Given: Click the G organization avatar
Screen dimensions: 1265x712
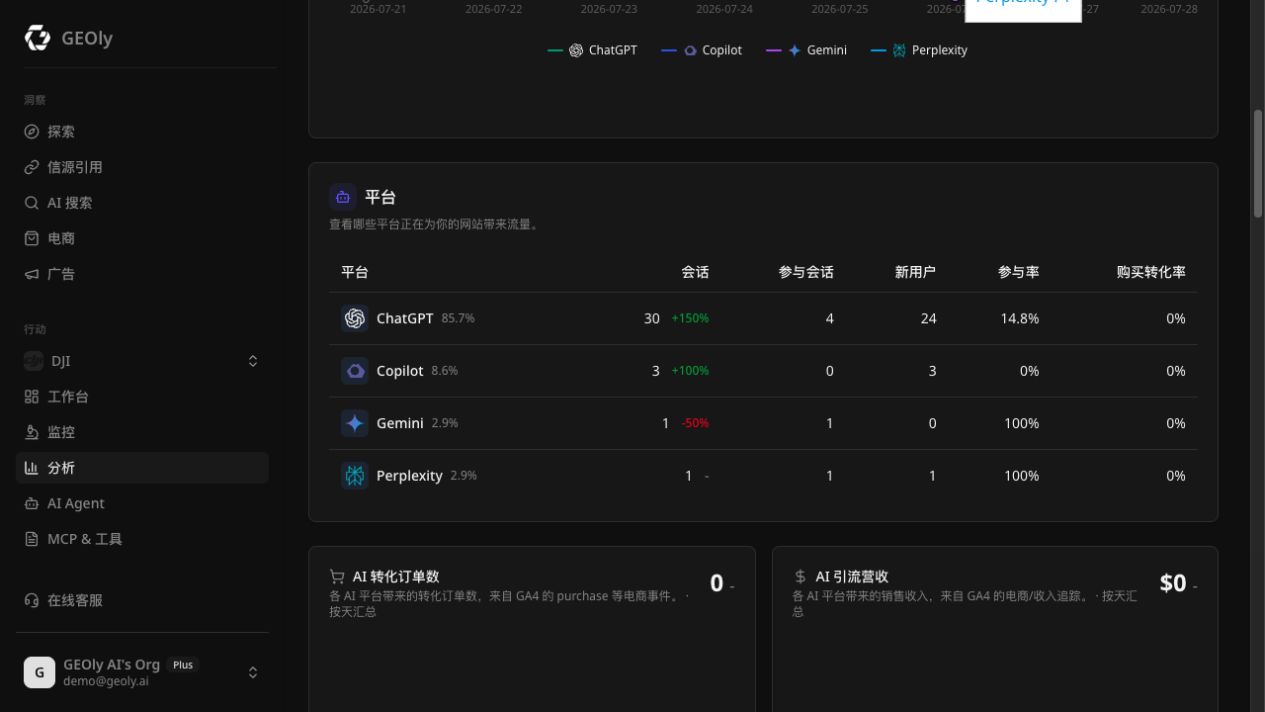Looking at the screenshot, I should [39, 672].
